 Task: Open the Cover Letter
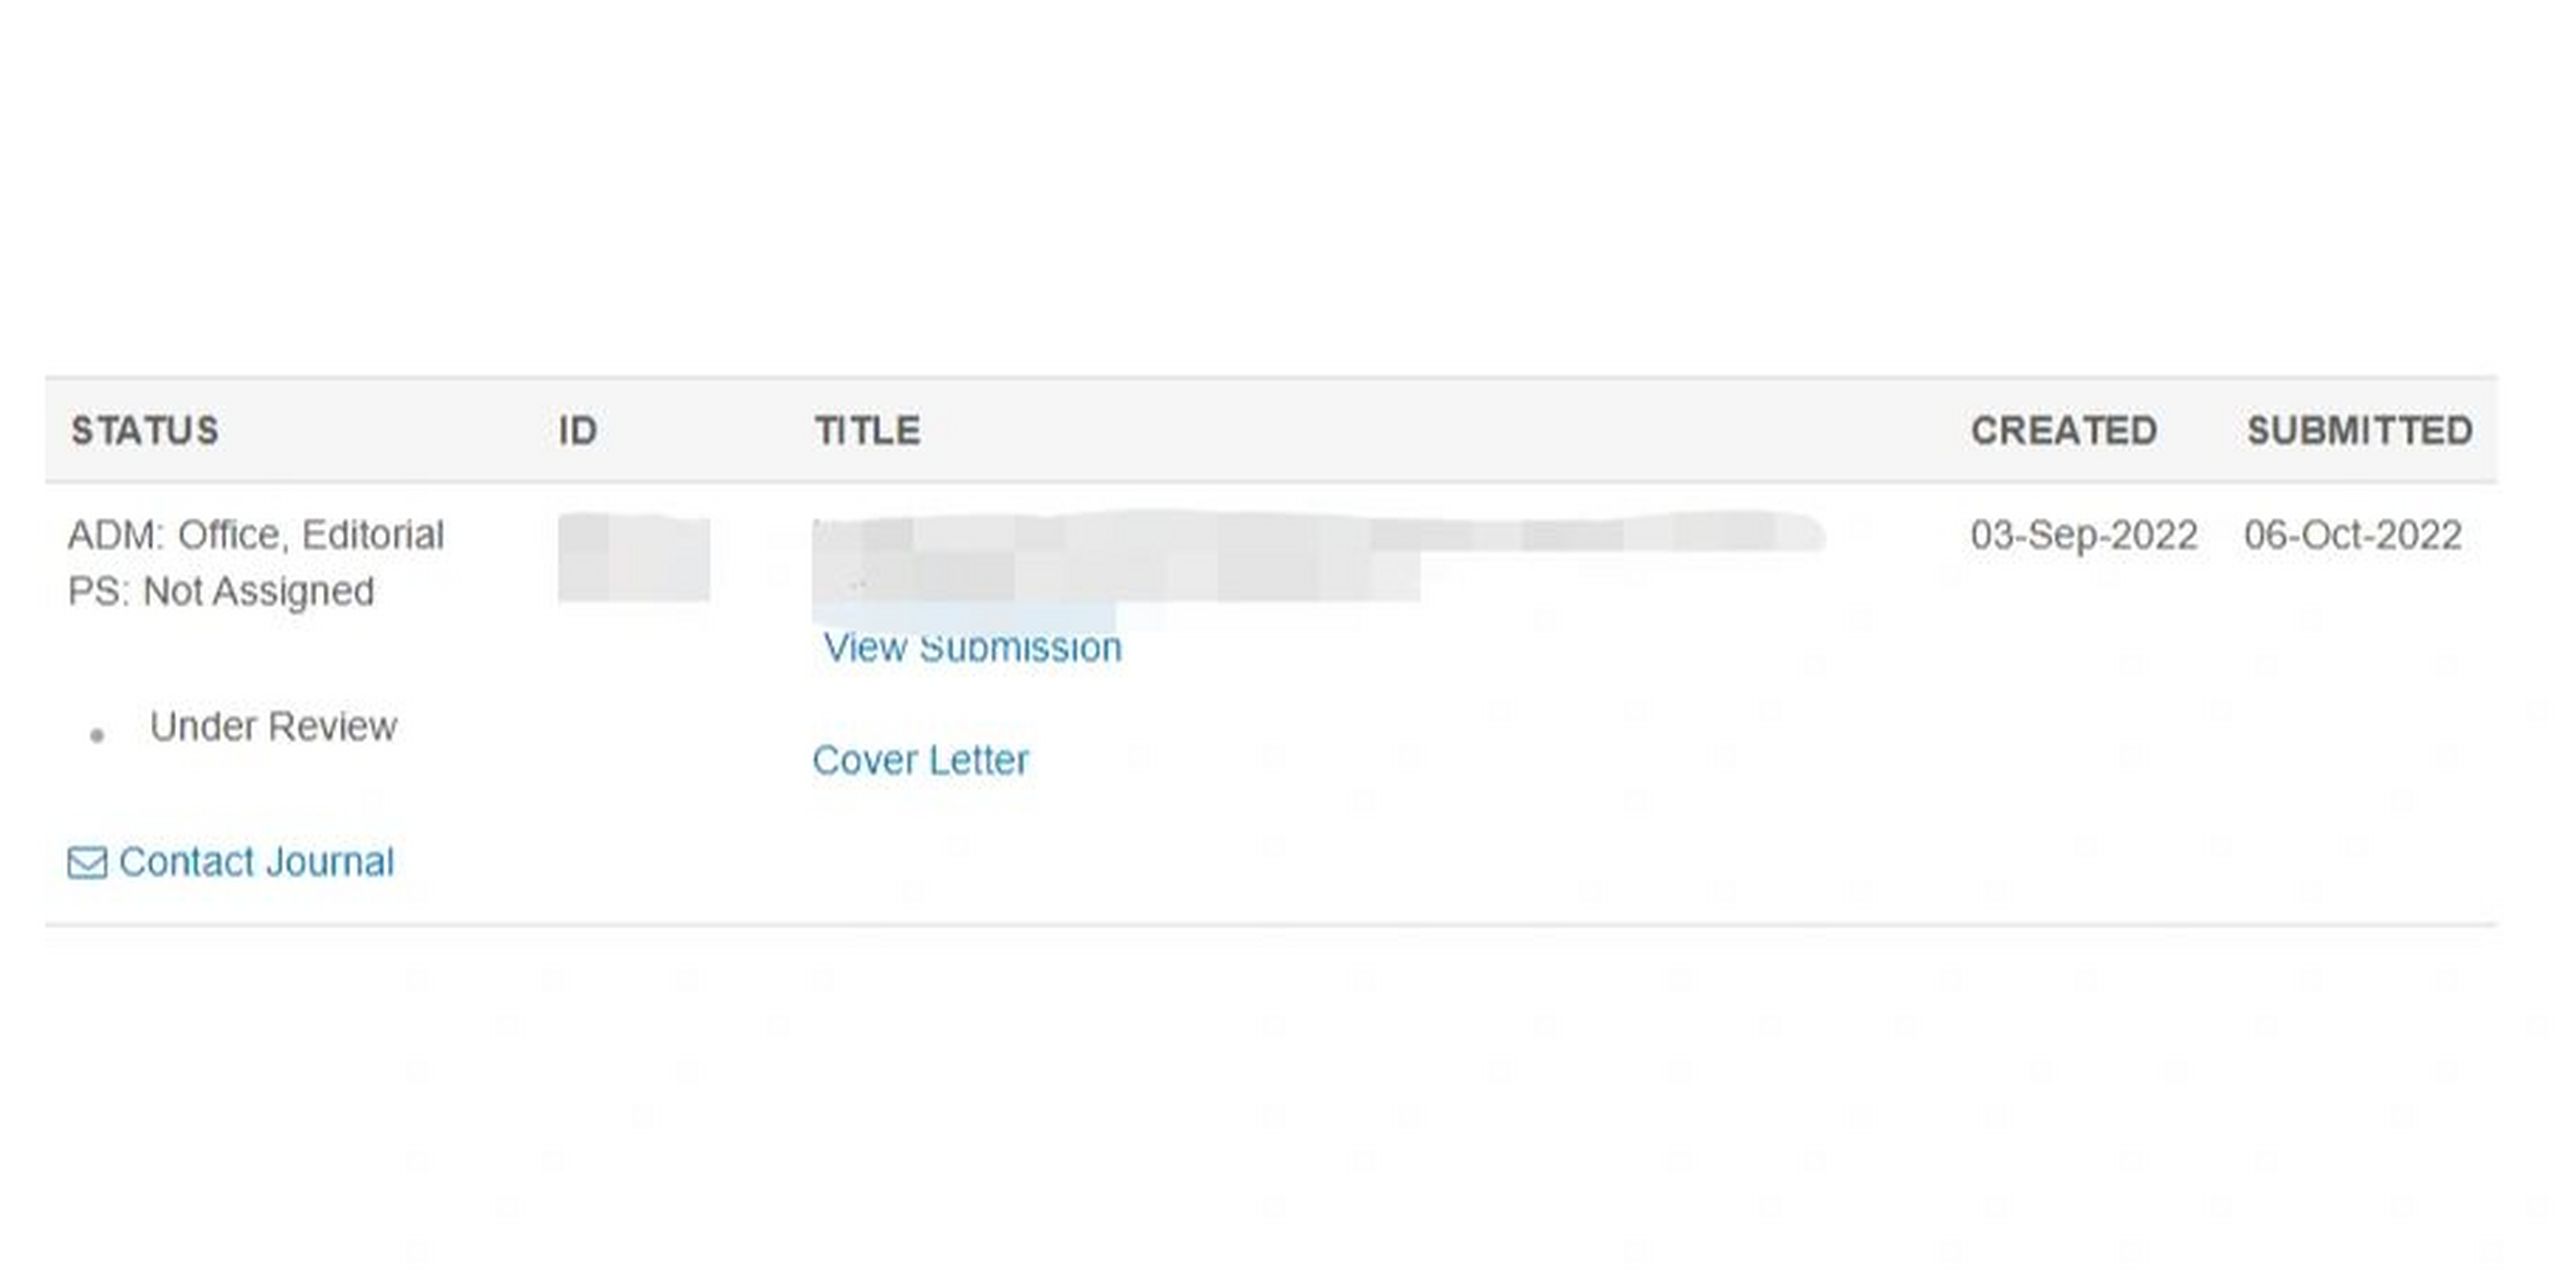point(924,758)
